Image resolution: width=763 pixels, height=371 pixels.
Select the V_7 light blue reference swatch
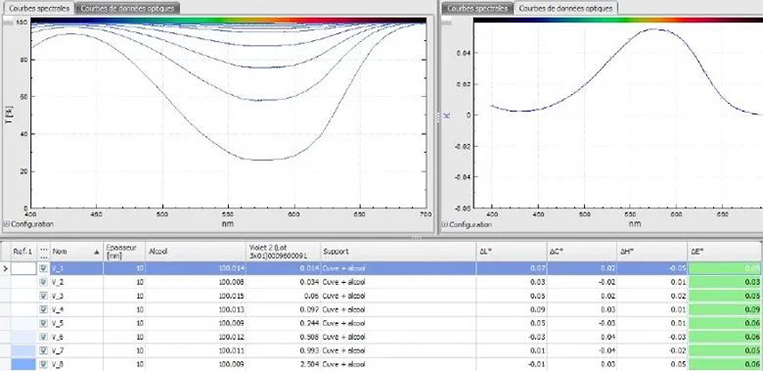tap(24, 350)
